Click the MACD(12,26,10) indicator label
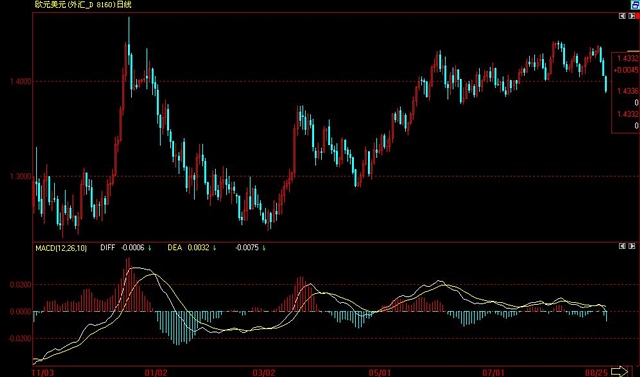640x377 pixels. 61,248
